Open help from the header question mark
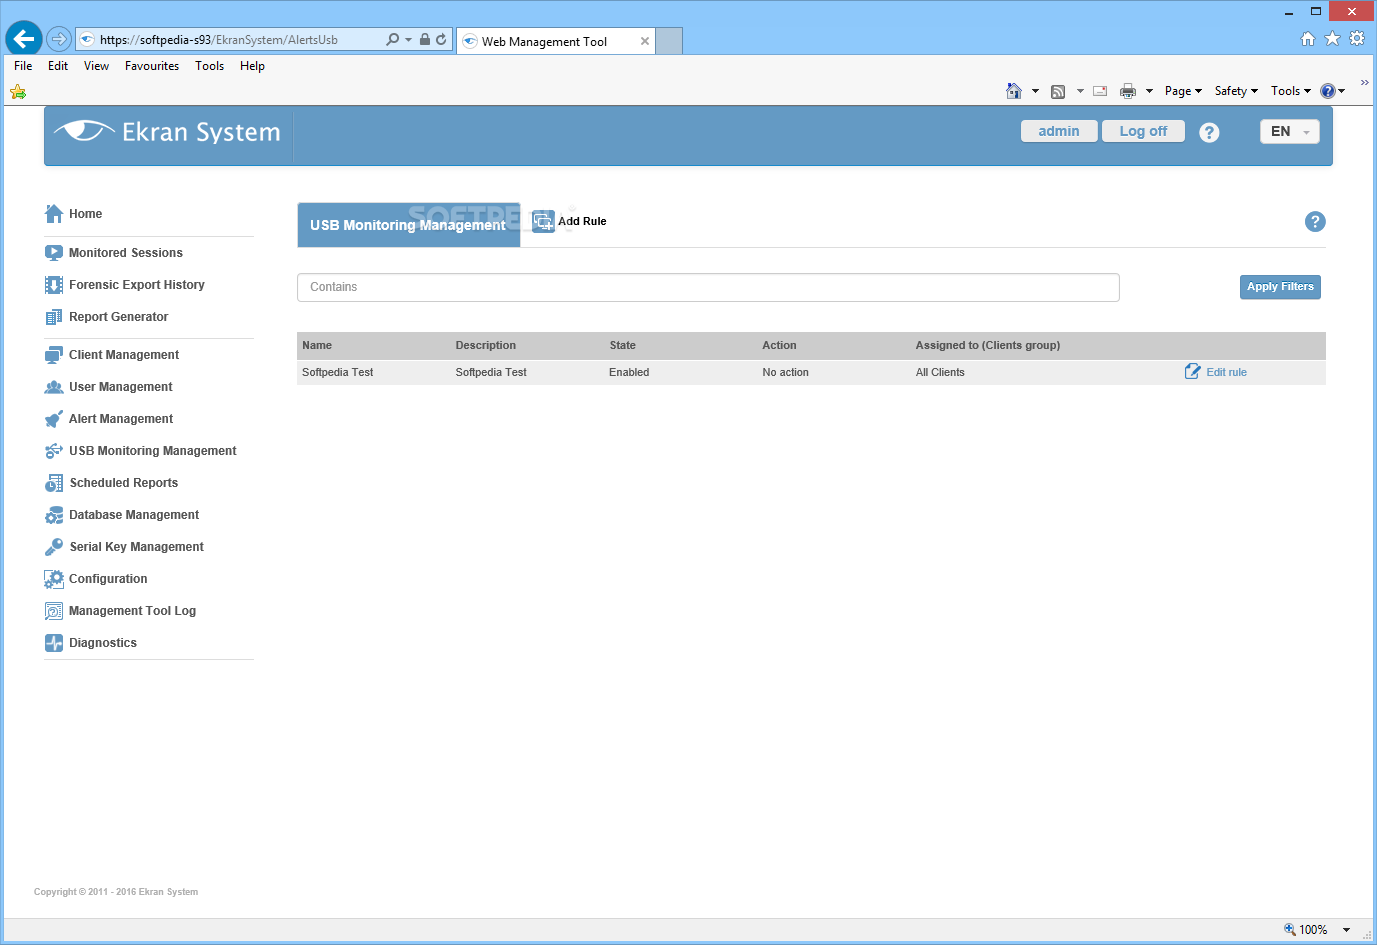1377x945 pixels. (1209, 132)
